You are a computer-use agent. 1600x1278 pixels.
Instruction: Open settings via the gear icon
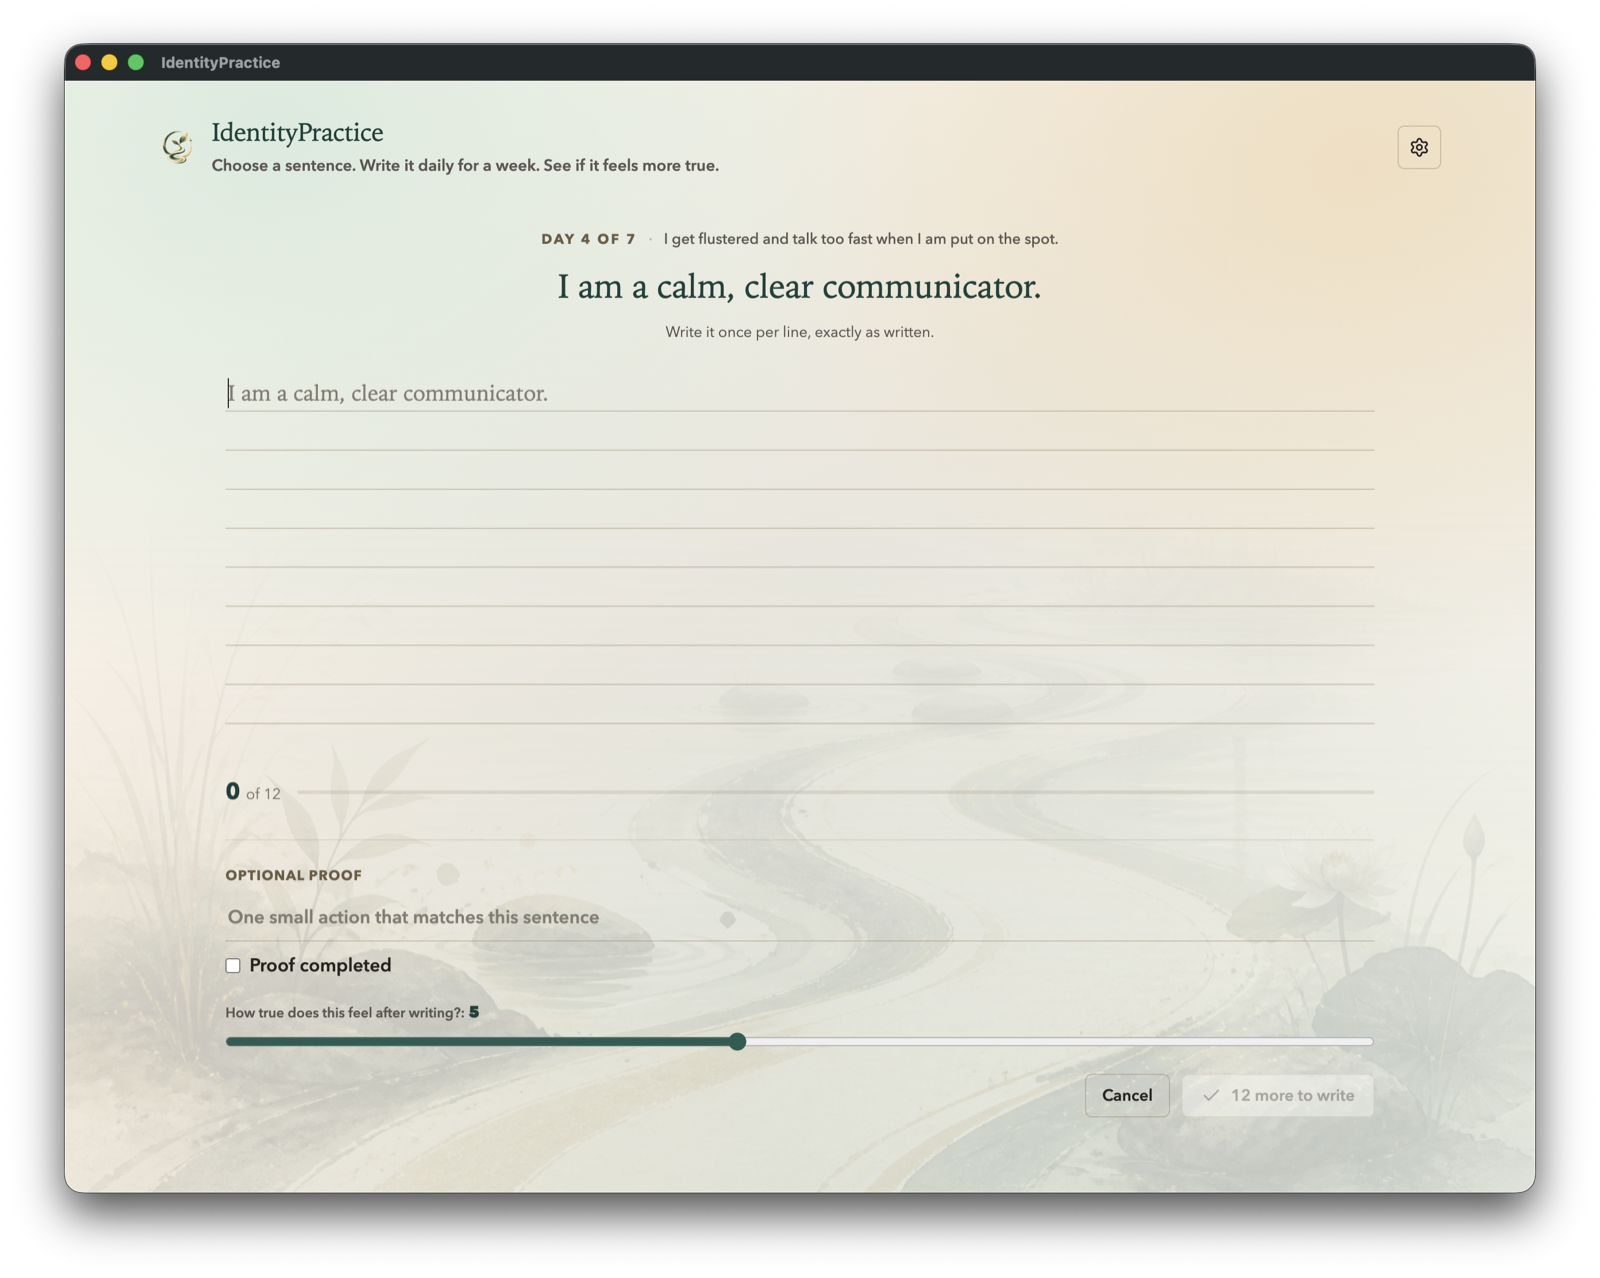[x=1418, y=147]
